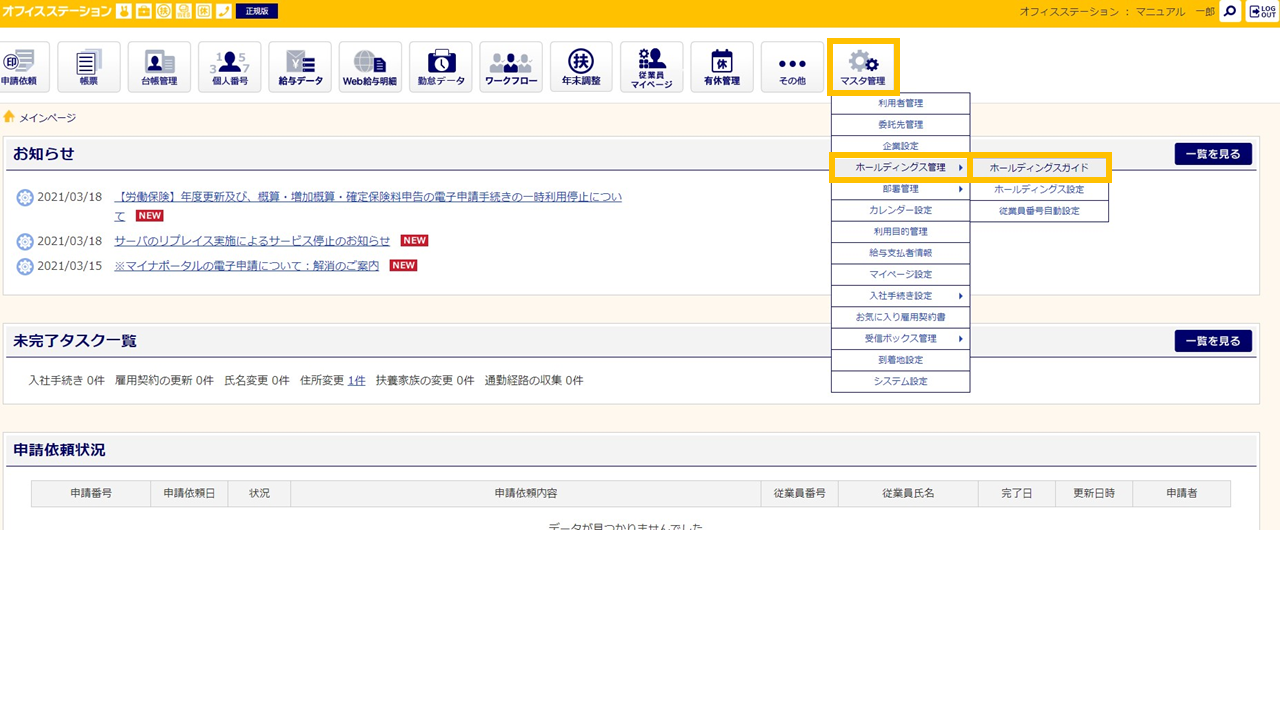
Task: Expand the 受信ボックス管理 submenu
Action: (x=900, y=339)
